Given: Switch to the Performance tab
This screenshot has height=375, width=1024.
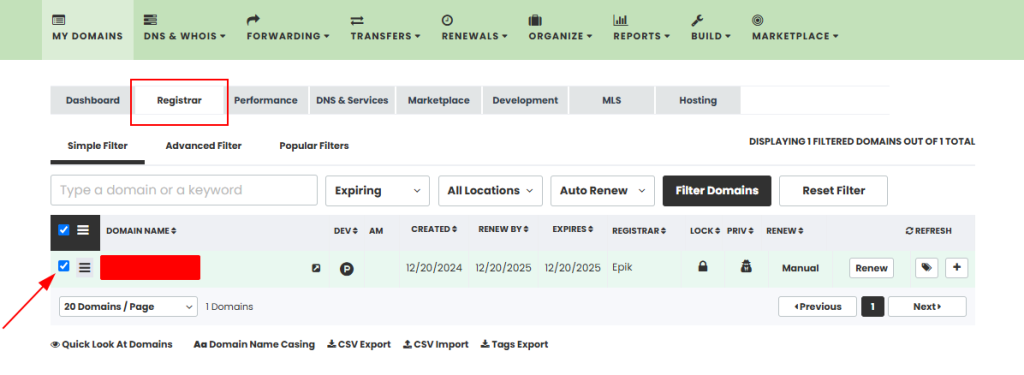Looking at the screenshot, I should pos(266,101).
